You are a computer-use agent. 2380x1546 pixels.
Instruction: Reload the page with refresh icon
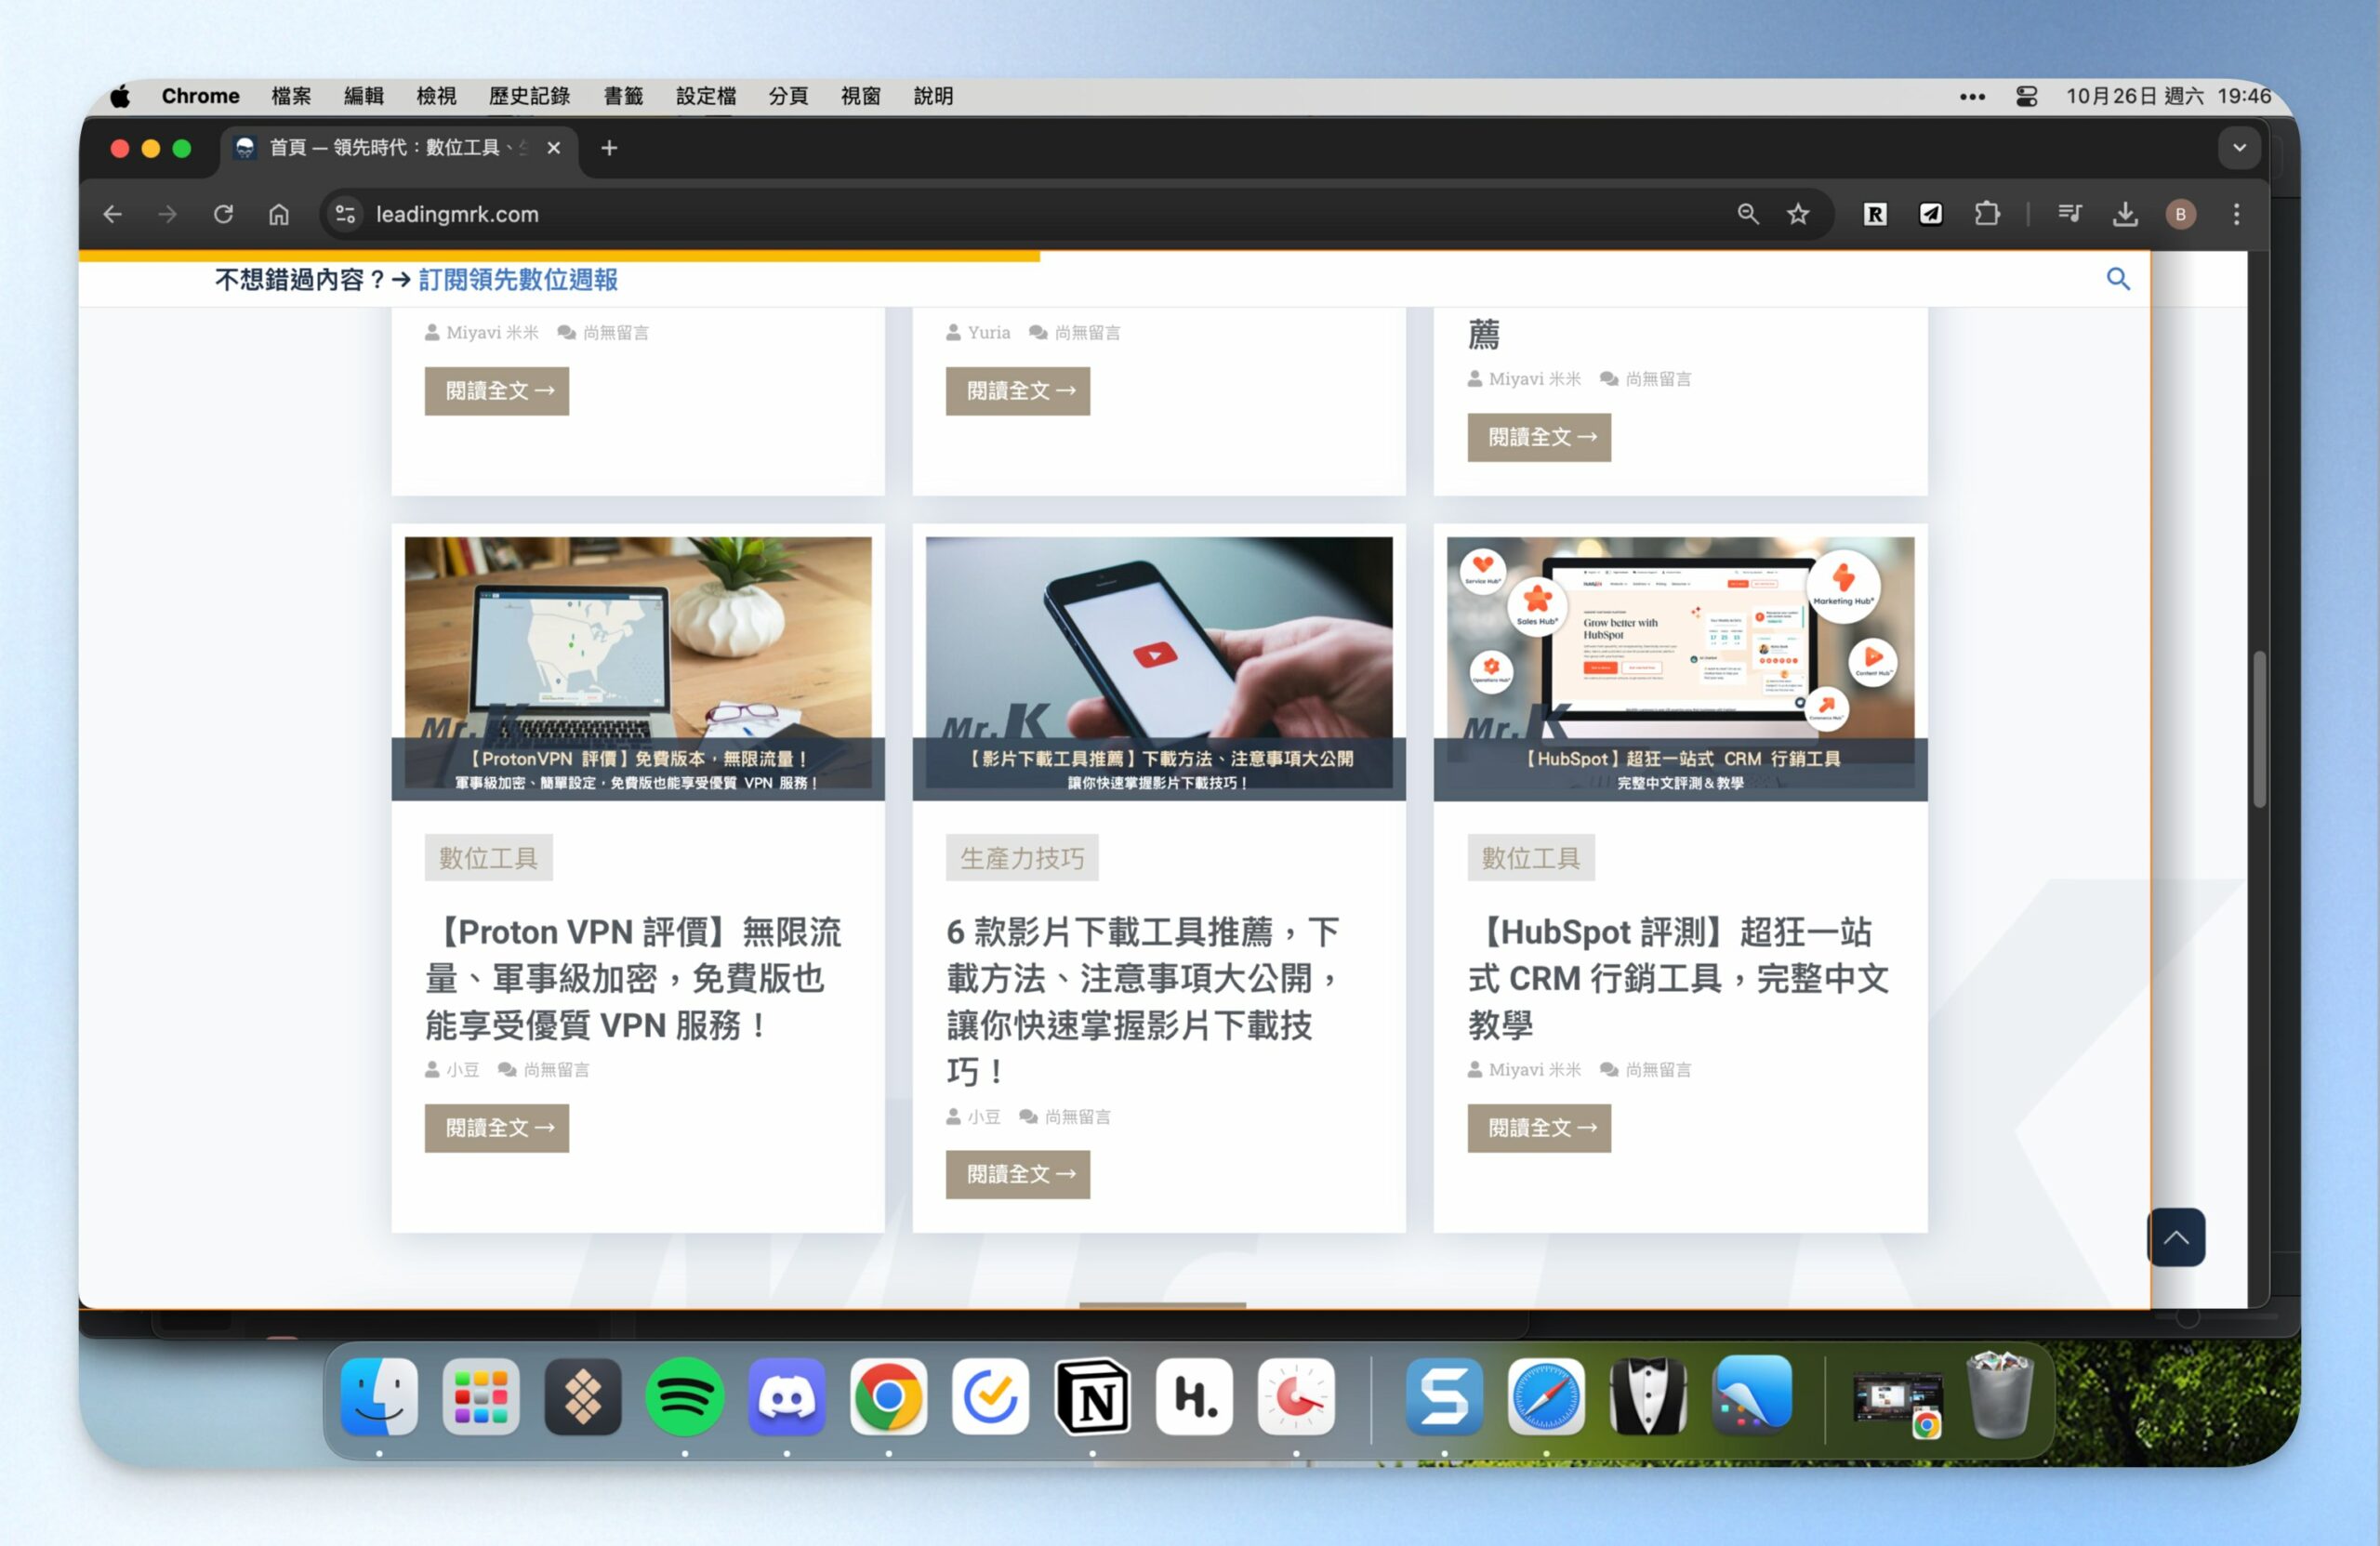[223, 214]
